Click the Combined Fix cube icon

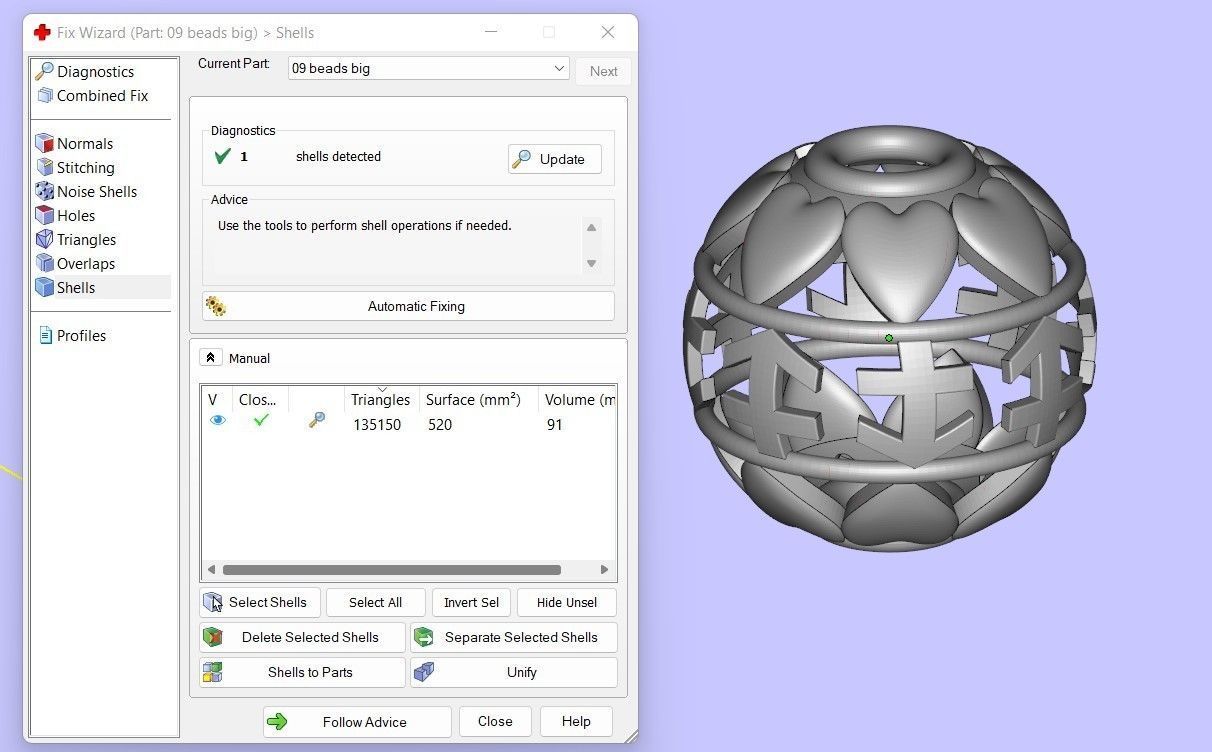45,96
